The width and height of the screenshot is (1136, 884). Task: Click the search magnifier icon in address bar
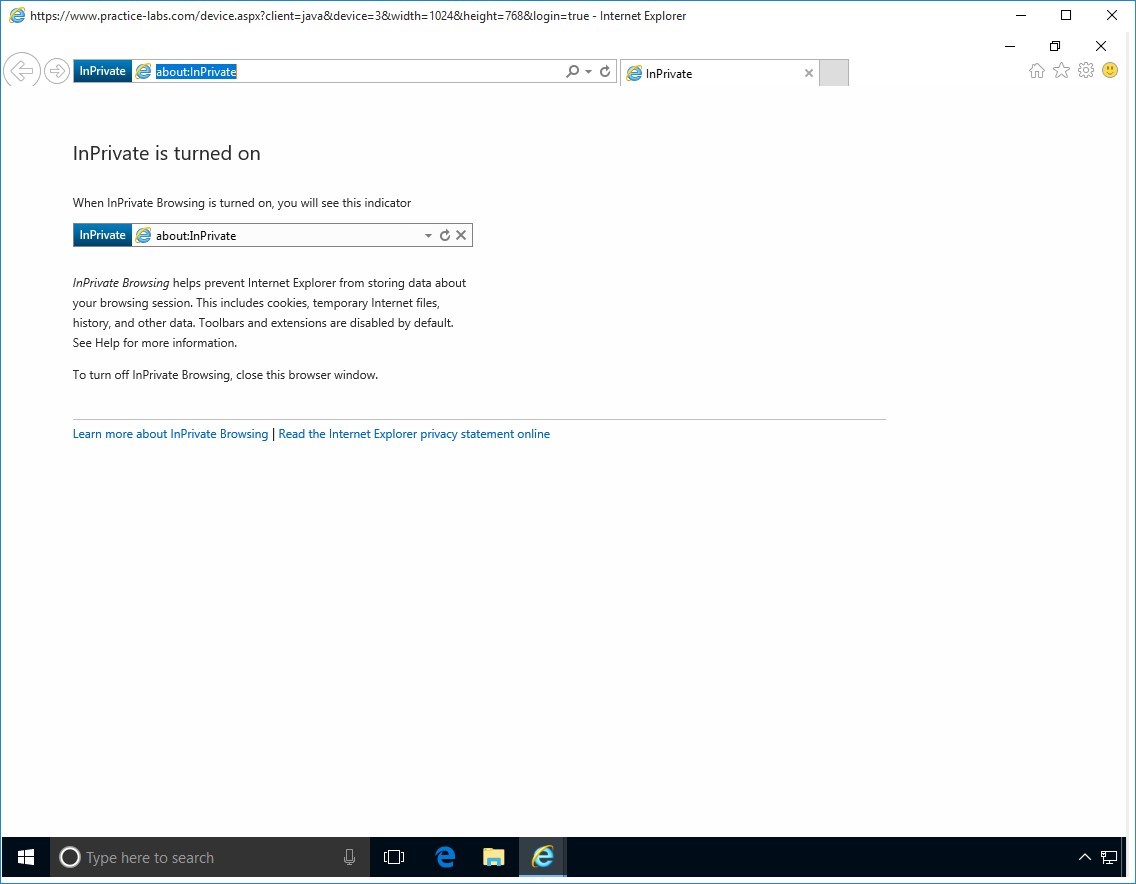click(572, 72)
